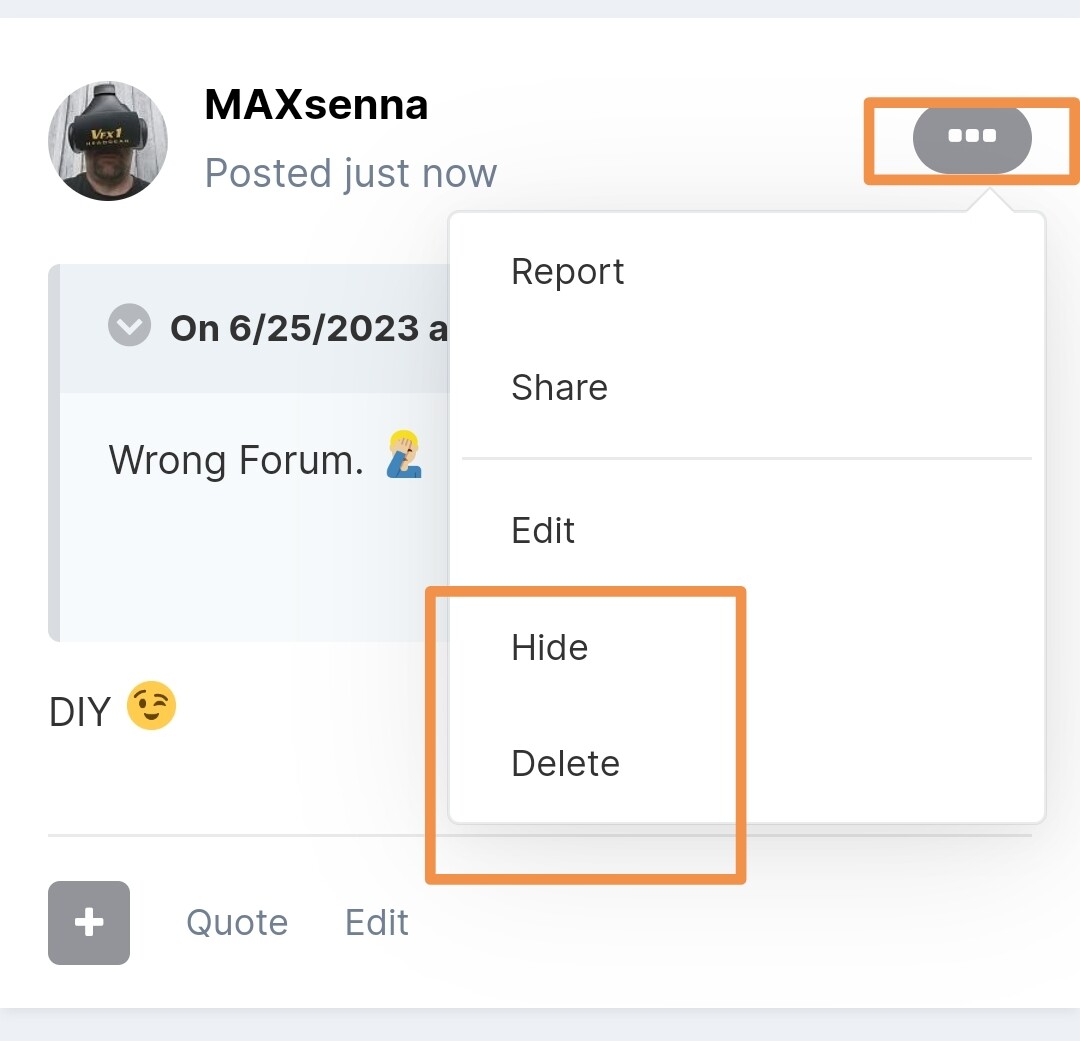
Task: Open the MAXsenna username link
Action: (x=316, y=105)
